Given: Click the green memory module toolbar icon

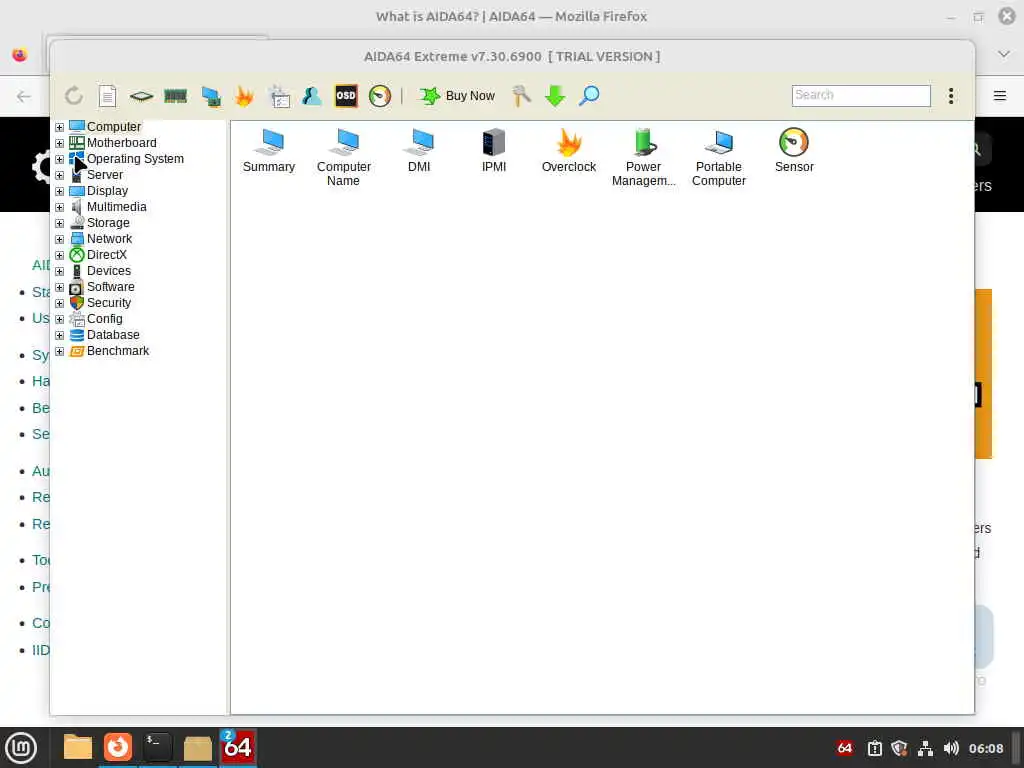Looking at the screenshot, I should (175, 97).
